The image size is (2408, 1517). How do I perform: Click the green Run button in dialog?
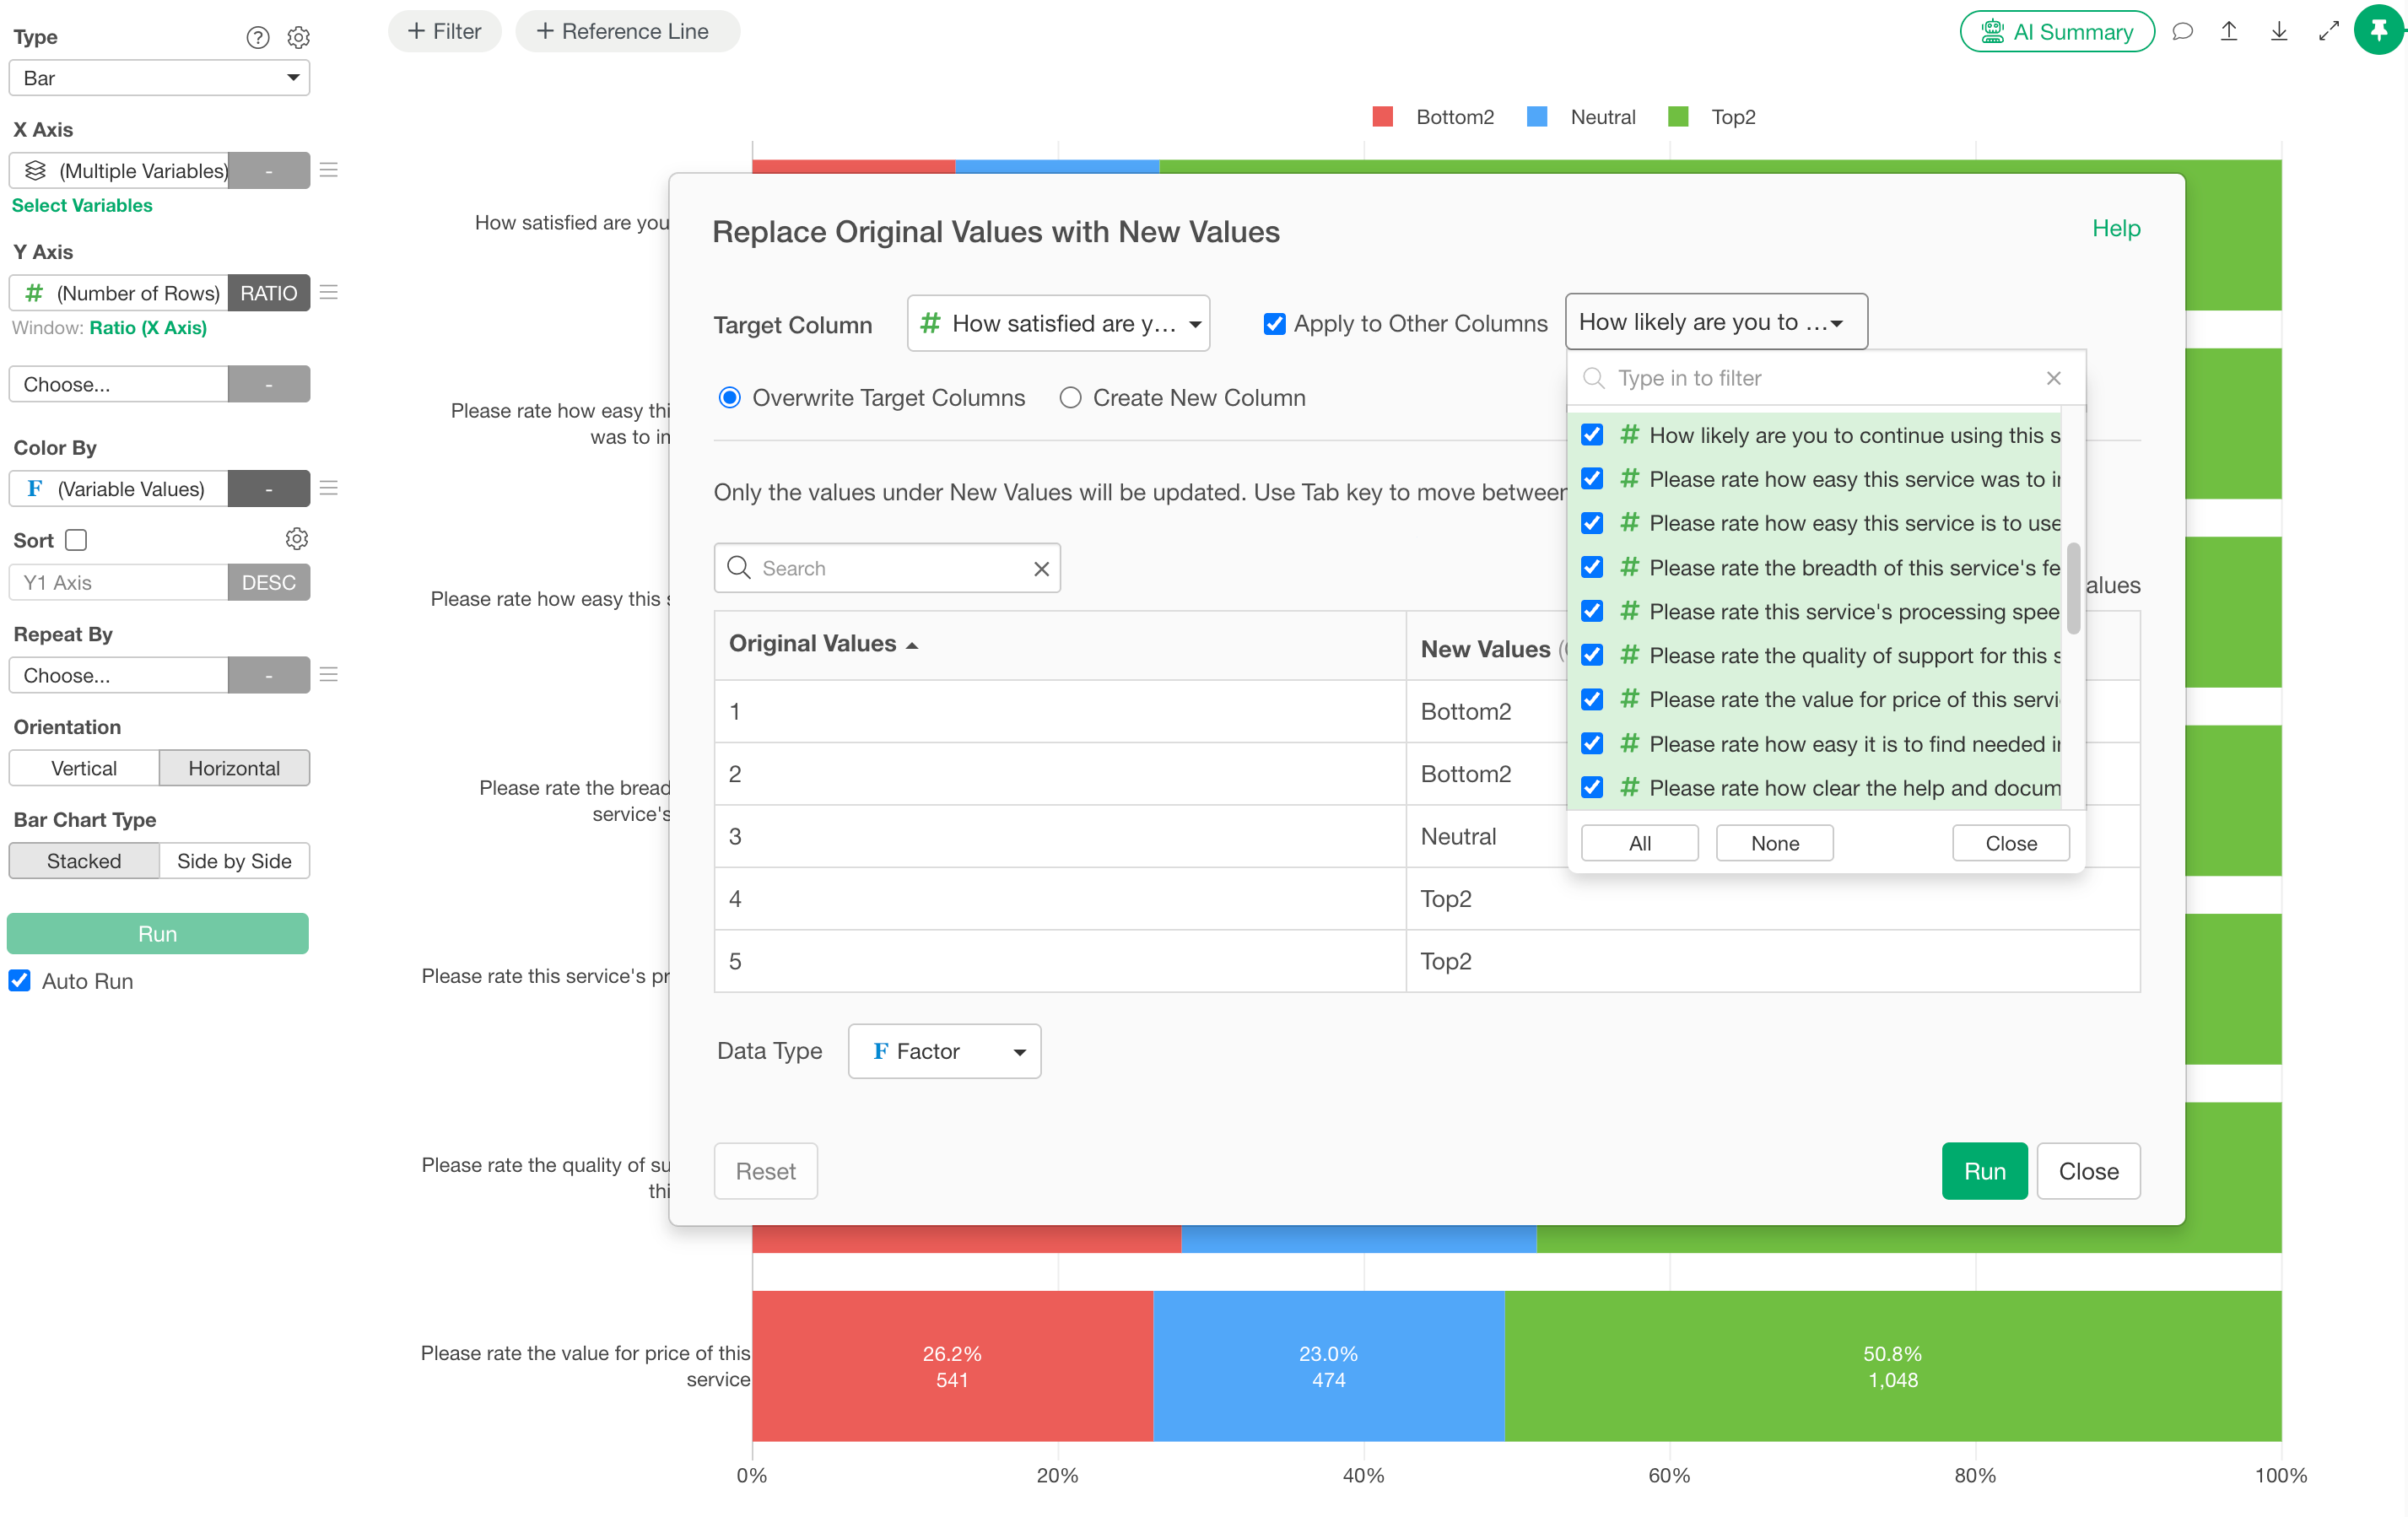(x=1984, y=1170)
